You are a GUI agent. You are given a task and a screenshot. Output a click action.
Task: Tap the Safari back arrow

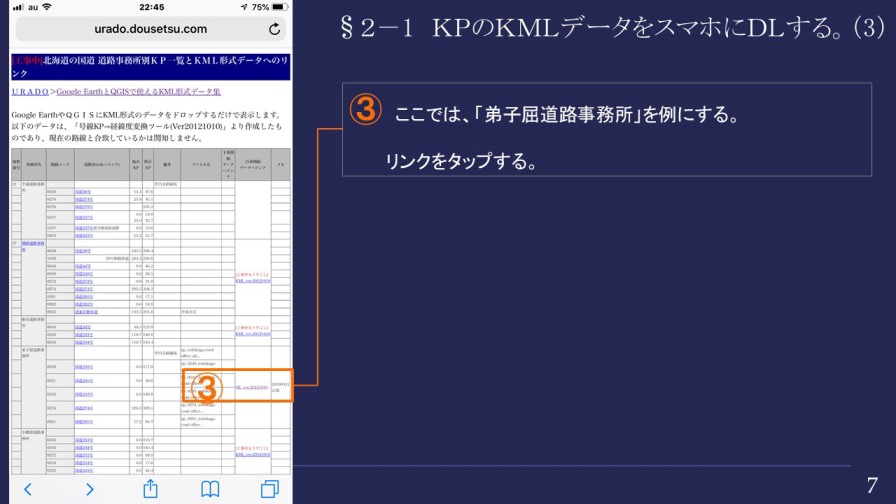28,488
